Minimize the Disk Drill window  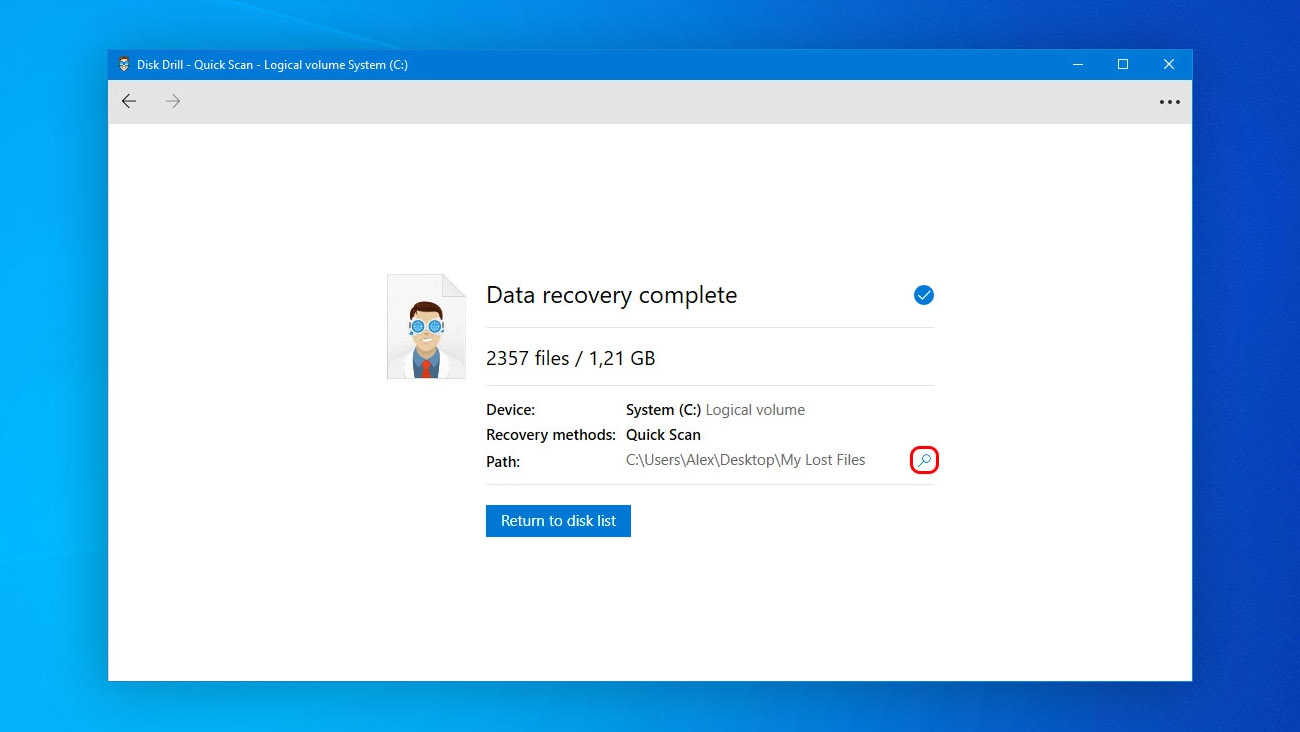pos(1078,64)
